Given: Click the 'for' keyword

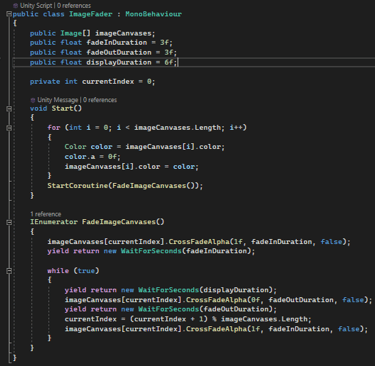Looking at the screenshot, I should coord(54,128).
